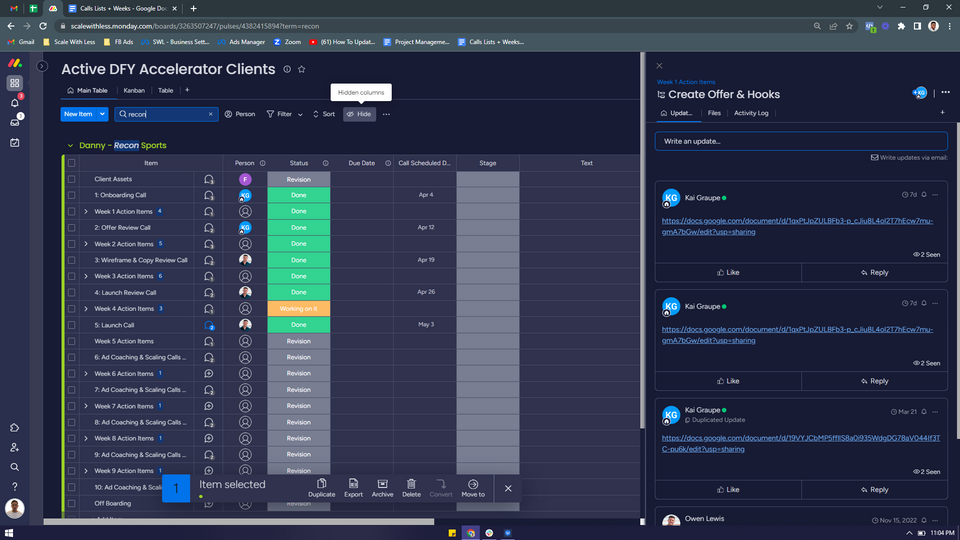Switch to the Kanban view tab

pyautogui.click(x=134, y=90)
